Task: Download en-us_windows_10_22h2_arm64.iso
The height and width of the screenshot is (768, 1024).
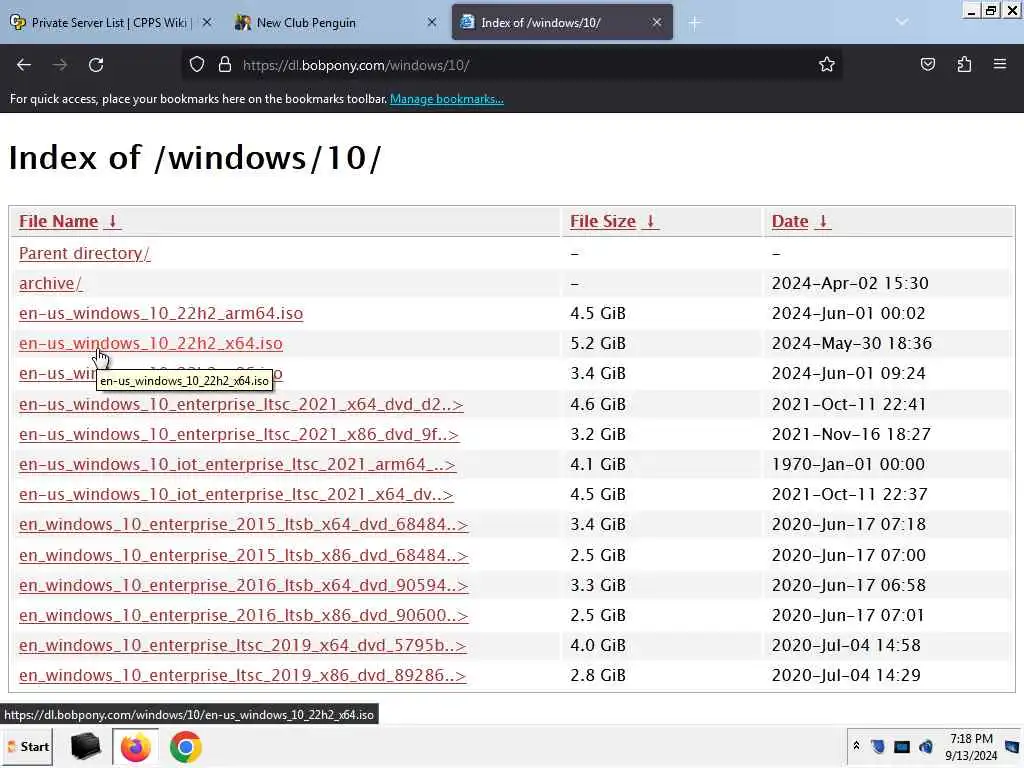Action: 161,313
